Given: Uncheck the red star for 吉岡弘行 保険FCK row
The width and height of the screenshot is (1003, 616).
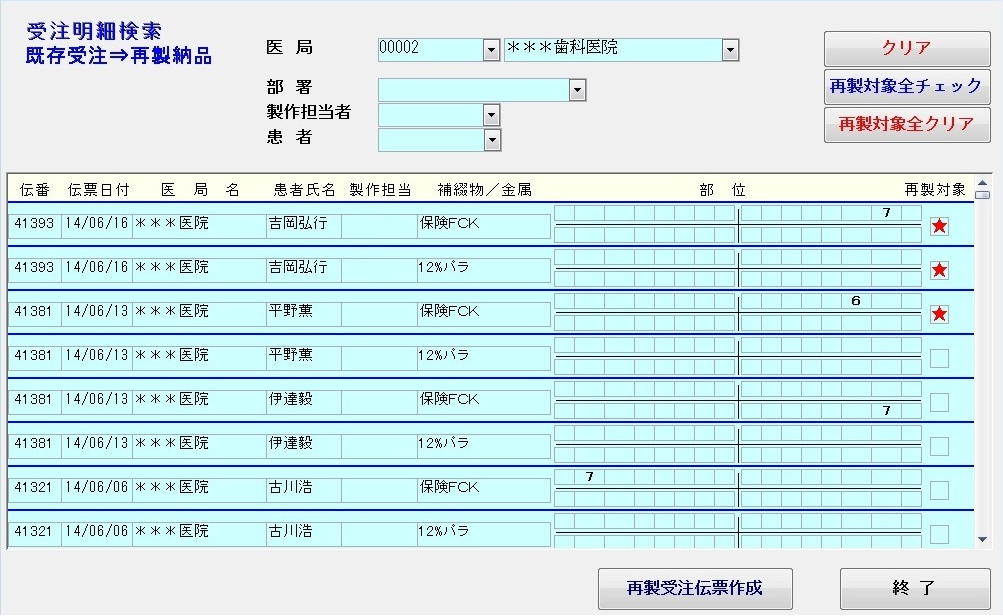Looking at the screenshot, I should click(939, 226).
